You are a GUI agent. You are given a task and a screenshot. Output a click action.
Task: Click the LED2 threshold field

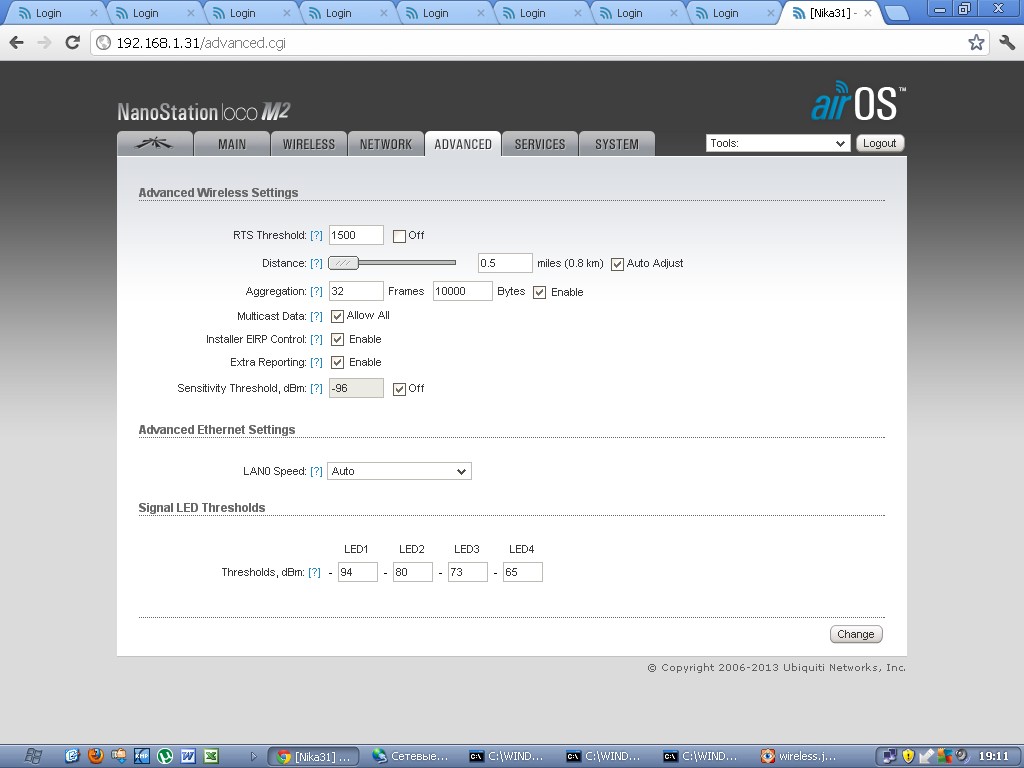412,572
